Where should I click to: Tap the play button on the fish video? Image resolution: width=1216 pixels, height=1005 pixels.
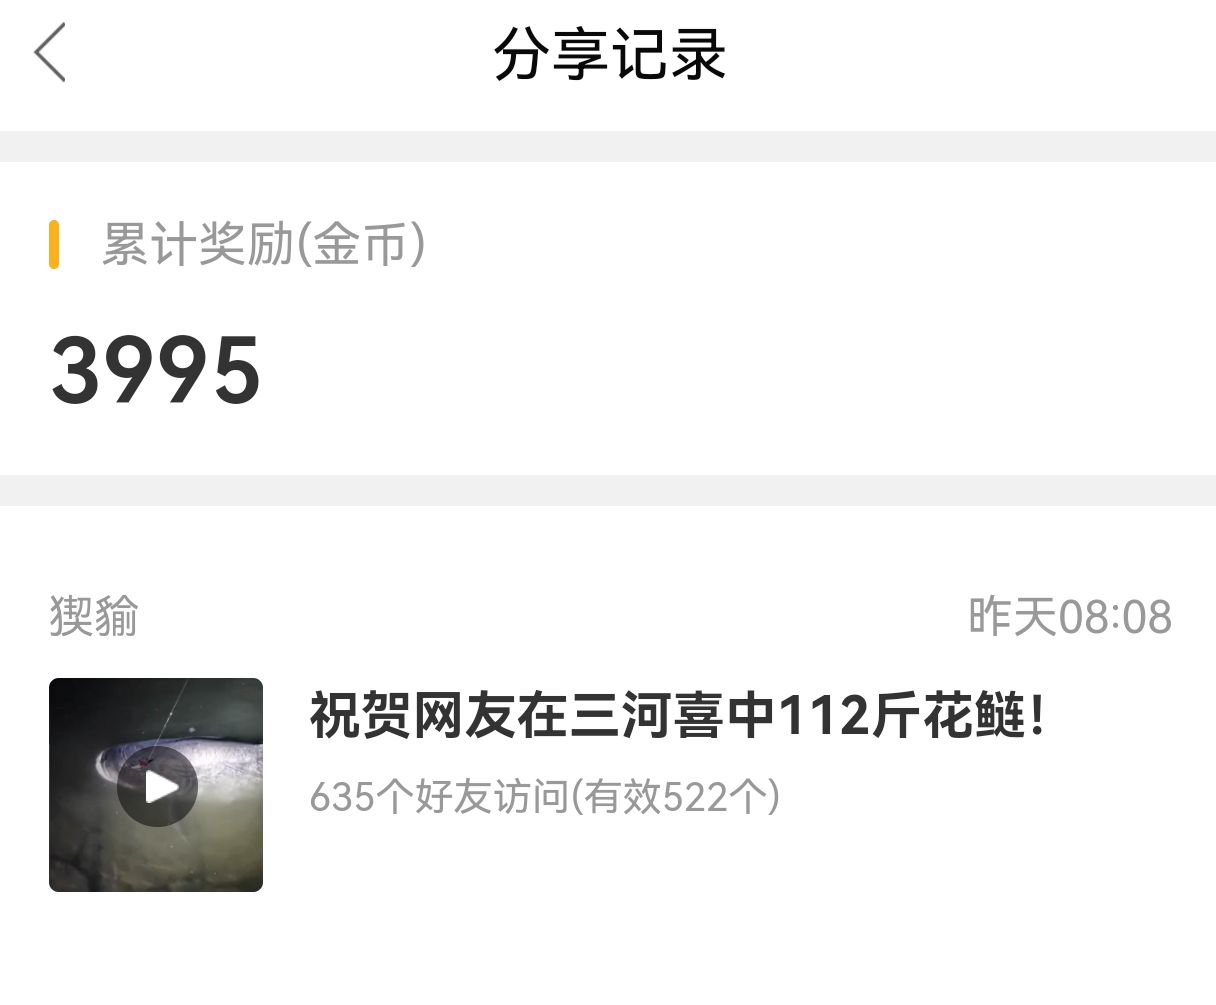tap(157, 786)
